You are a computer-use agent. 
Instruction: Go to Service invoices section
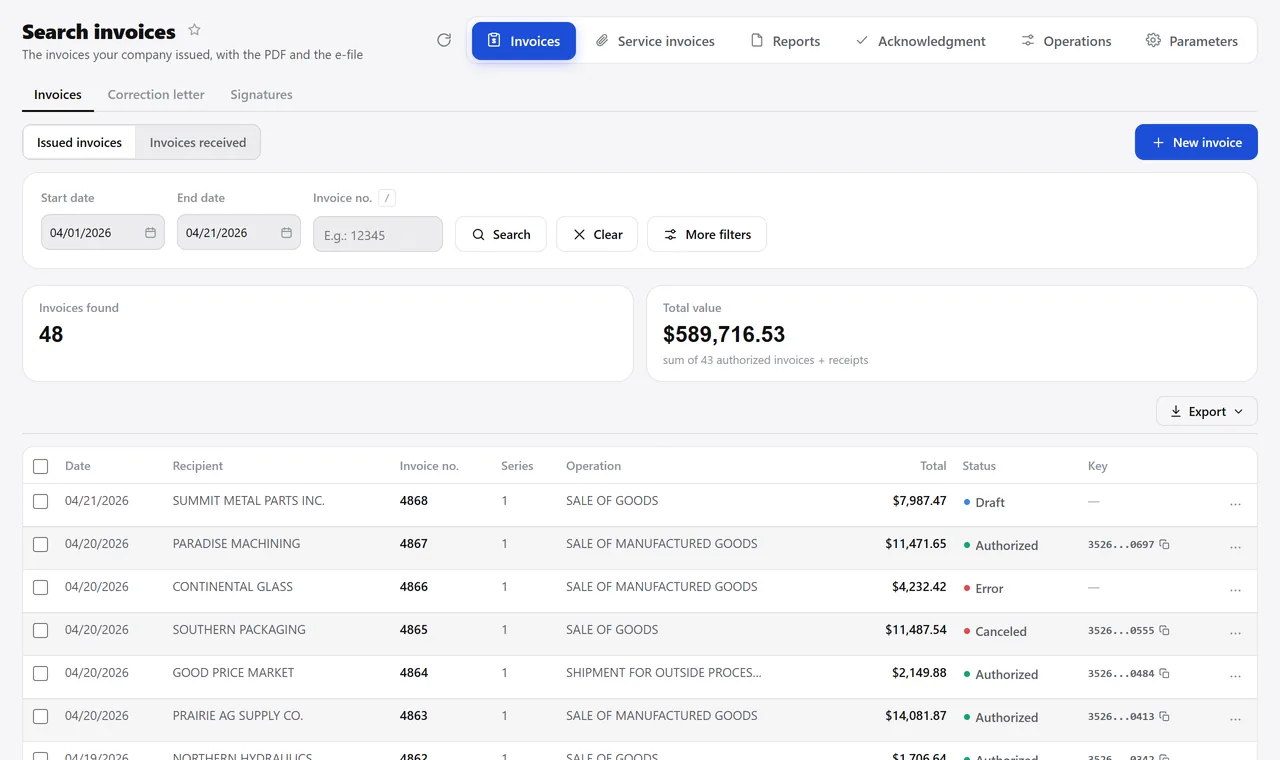(655, 41)
